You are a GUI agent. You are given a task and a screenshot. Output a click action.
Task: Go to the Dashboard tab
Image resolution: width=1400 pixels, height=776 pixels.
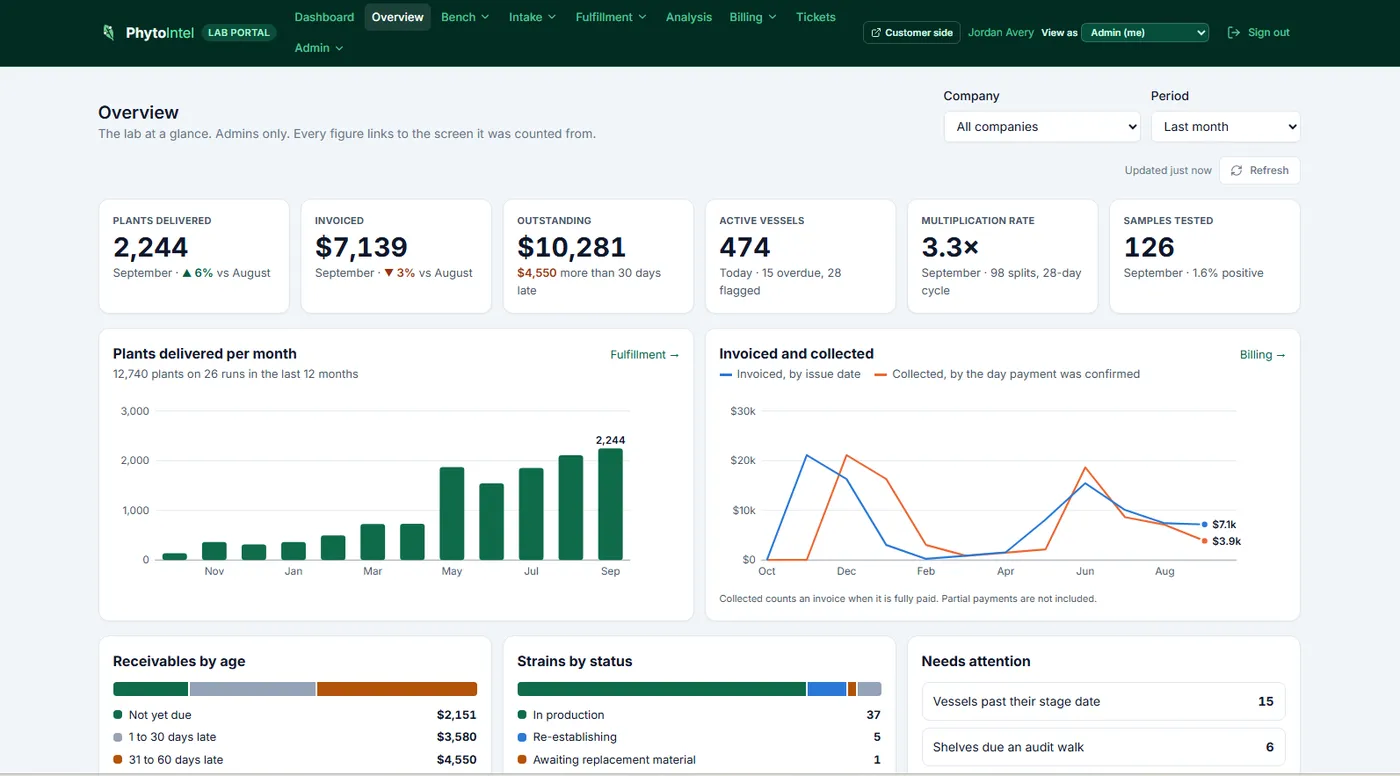point(324,17)
